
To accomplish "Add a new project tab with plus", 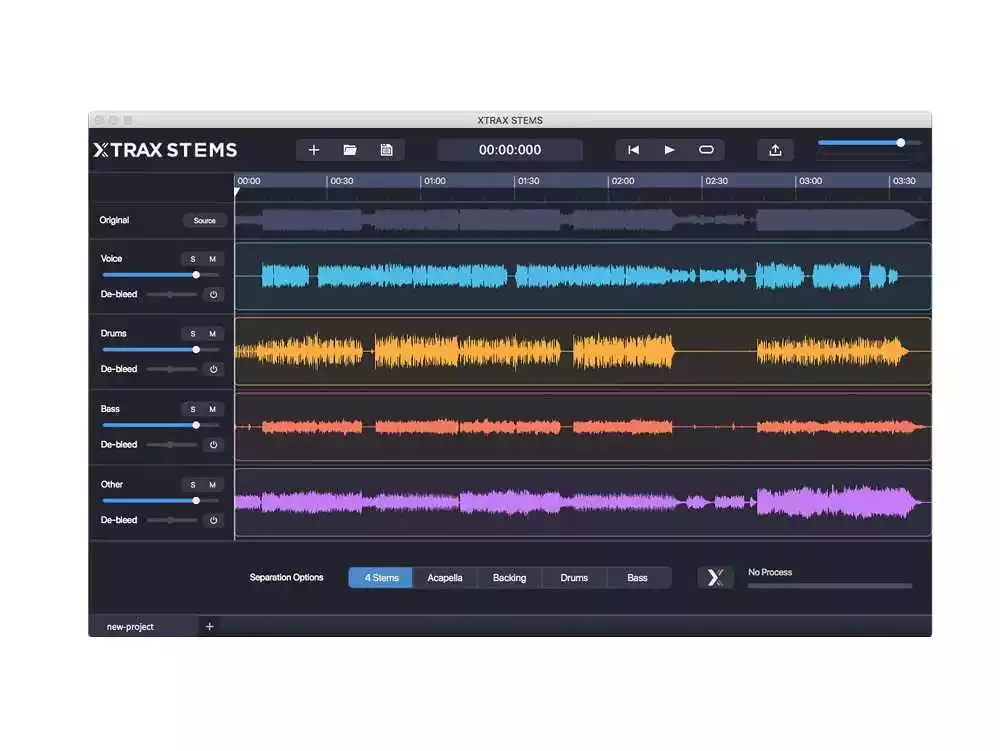I will coord(209,626).
